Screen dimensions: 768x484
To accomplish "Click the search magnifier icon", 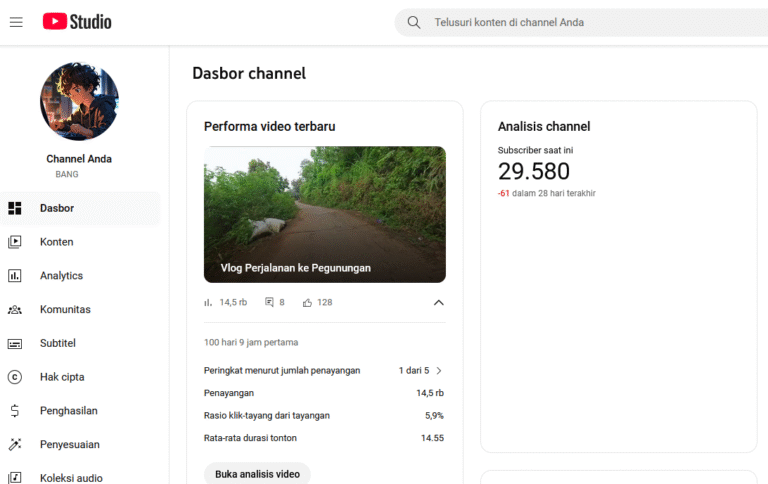I will coord(413,22).
